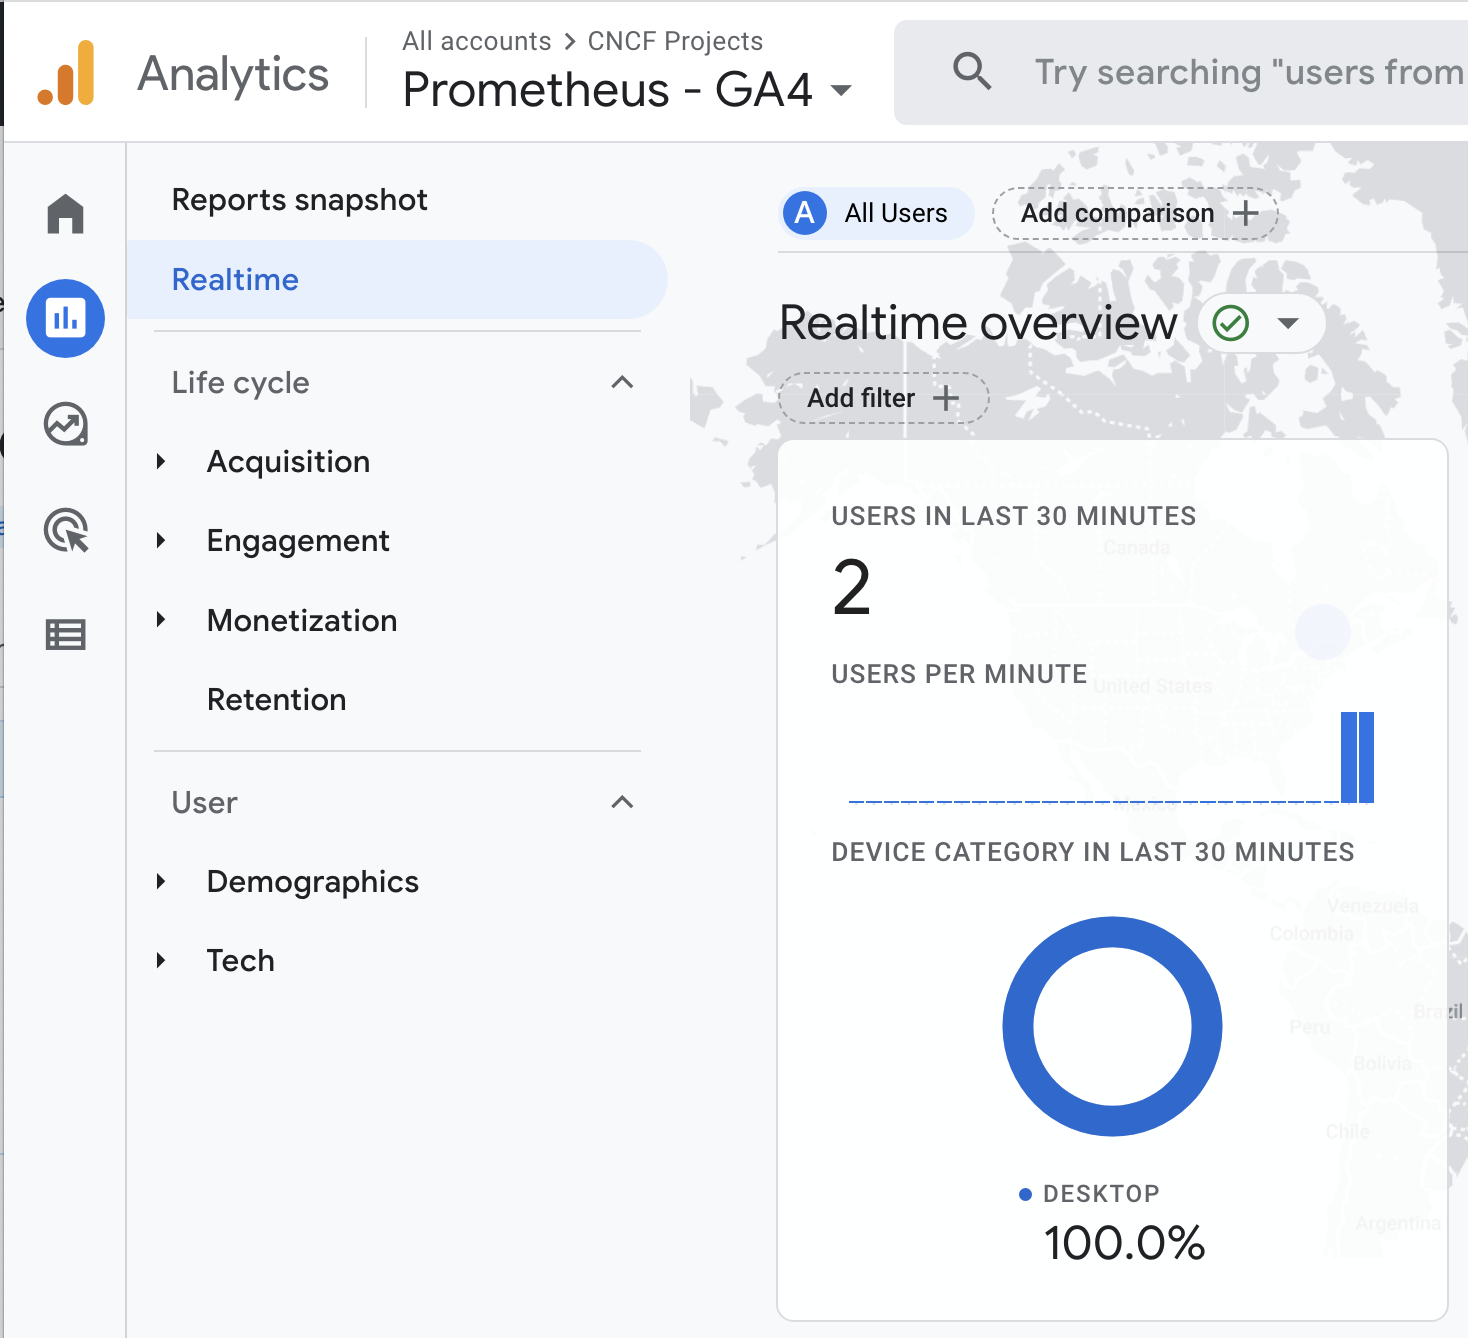Image resolution: width=1468 pixels, height=1338 pixels.
Task: Open the Explore icon in sidebar
Action: coord(66,425)
